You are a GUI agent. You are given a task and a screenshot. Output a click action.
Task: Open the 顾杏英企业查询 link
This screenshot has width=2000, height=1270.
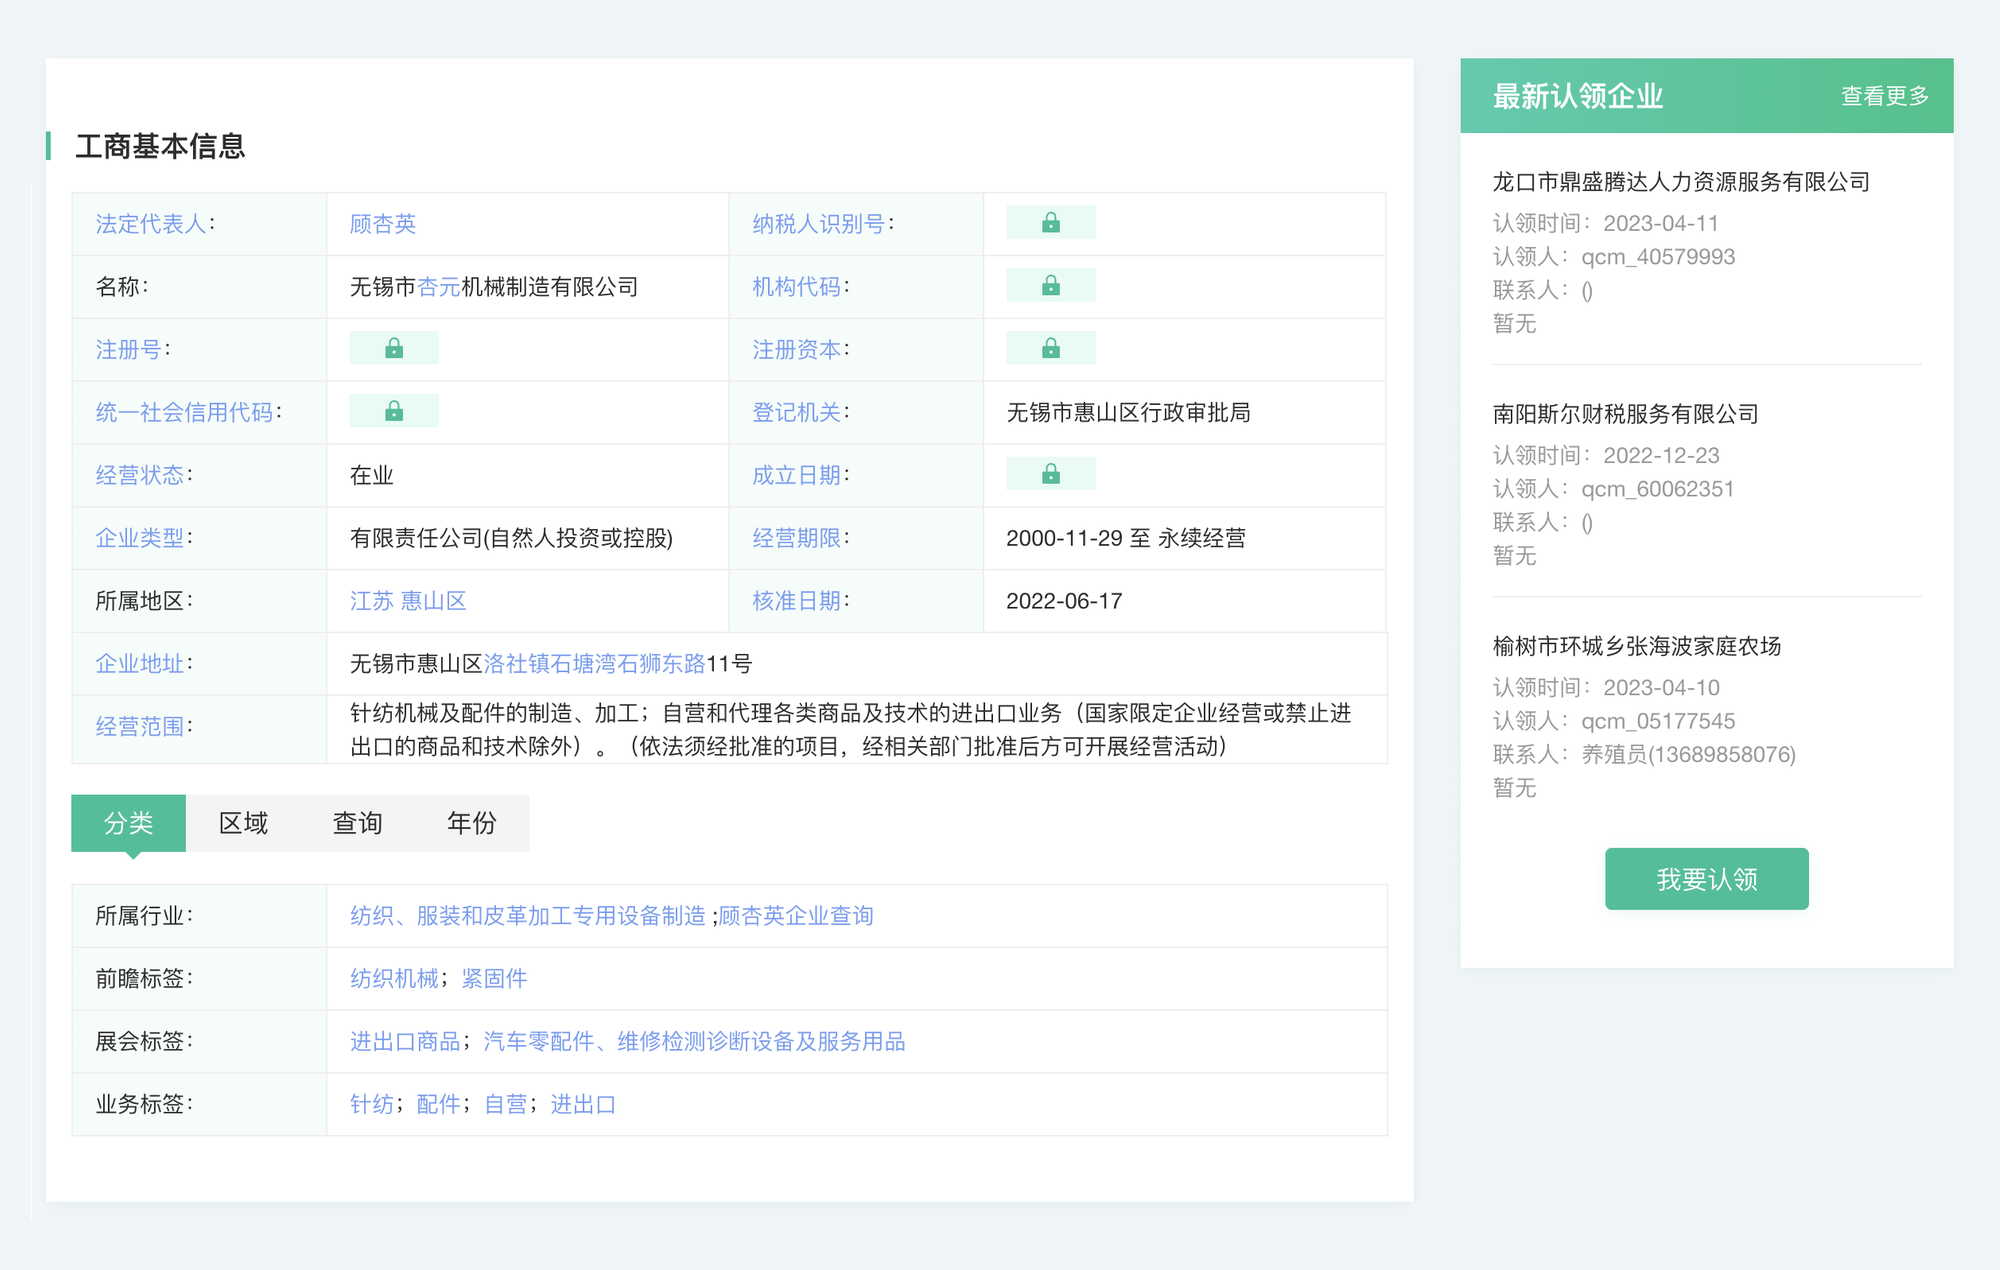pos(796,916)
